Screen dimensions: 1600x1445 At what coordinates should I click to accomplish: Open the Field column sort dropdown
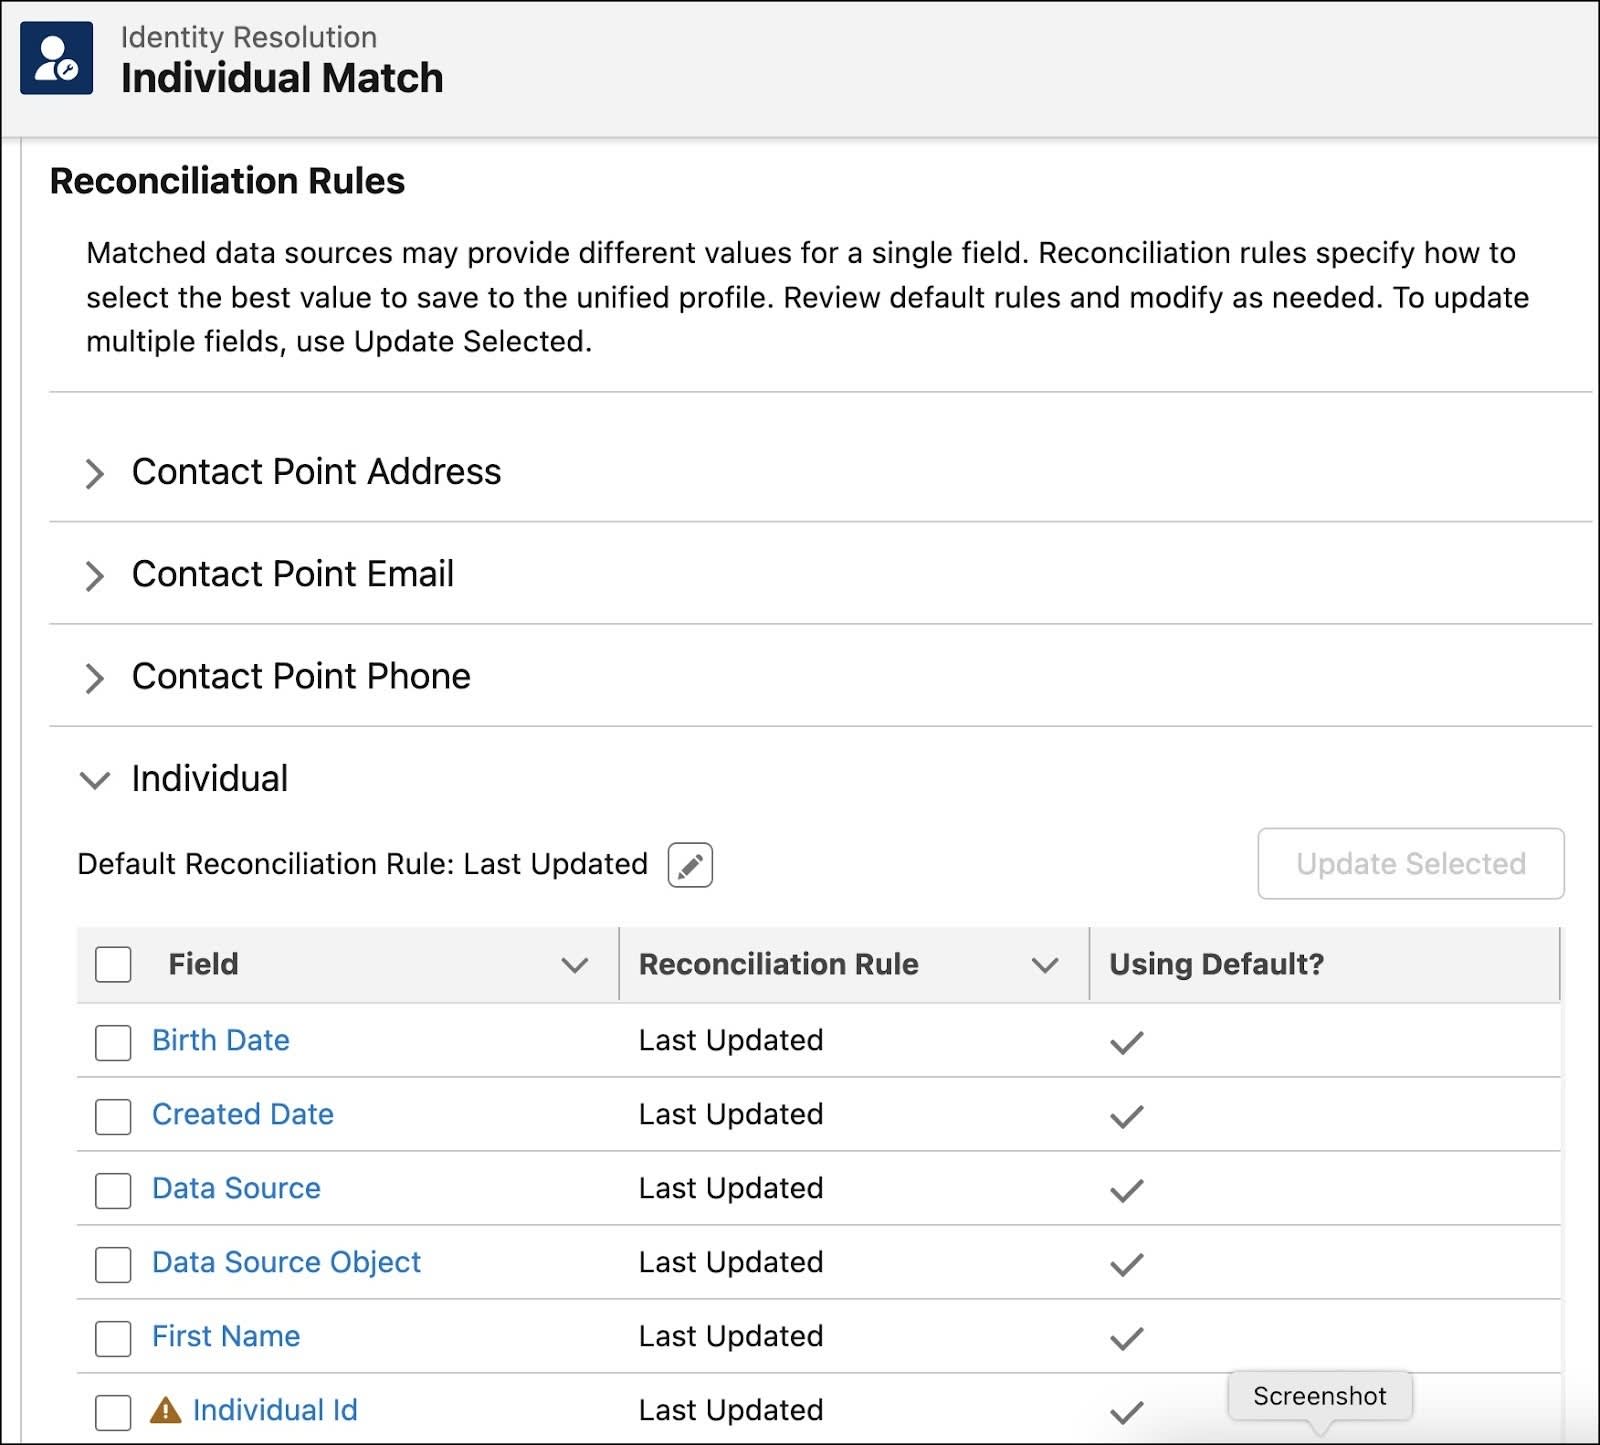click(x=574, y=965)
